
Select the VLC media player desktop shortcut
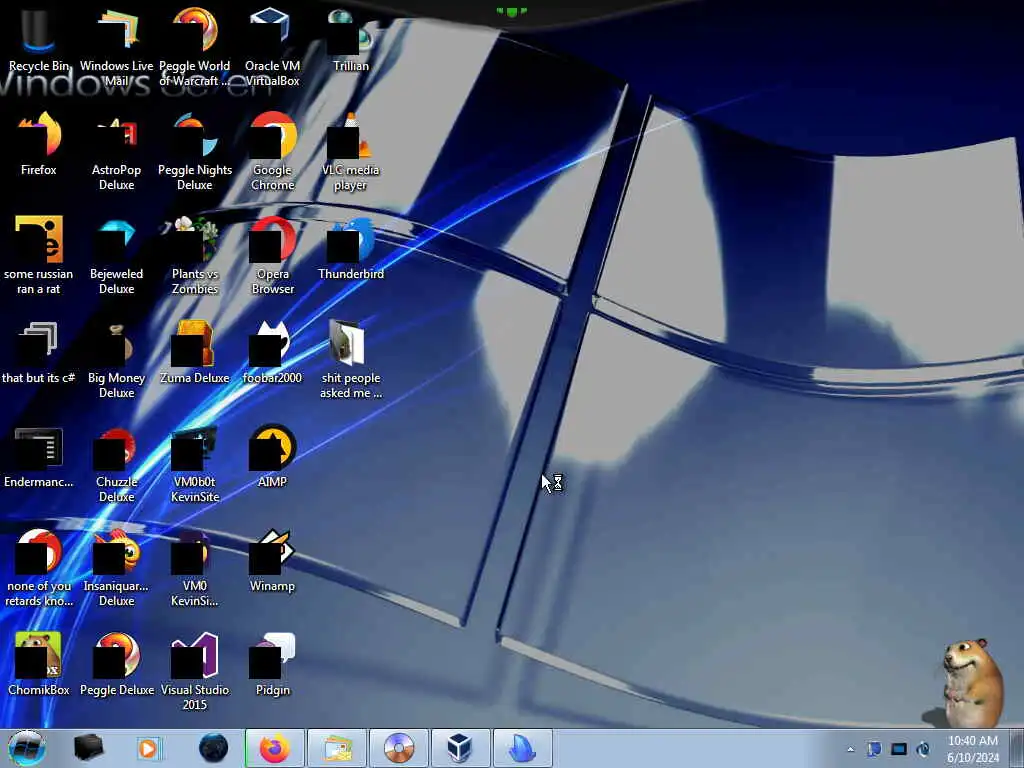click(351, 152)
